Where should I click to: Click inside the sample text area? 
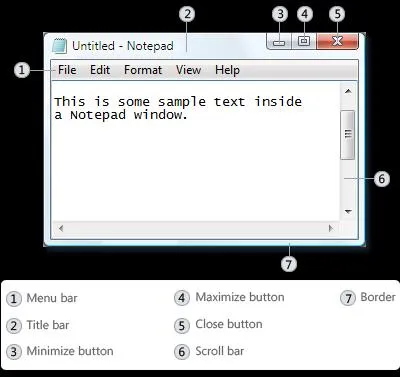click(196, 152)
